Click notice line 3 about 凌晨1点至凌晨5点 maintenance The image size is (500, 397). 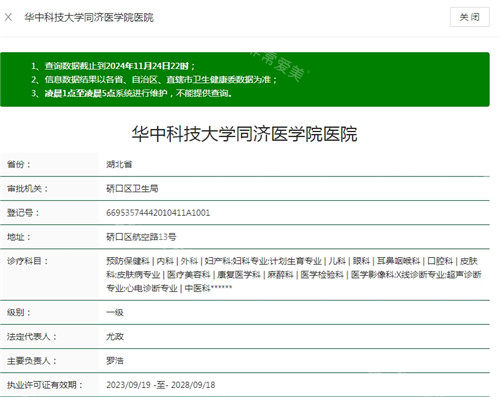(x=132, y=93)
